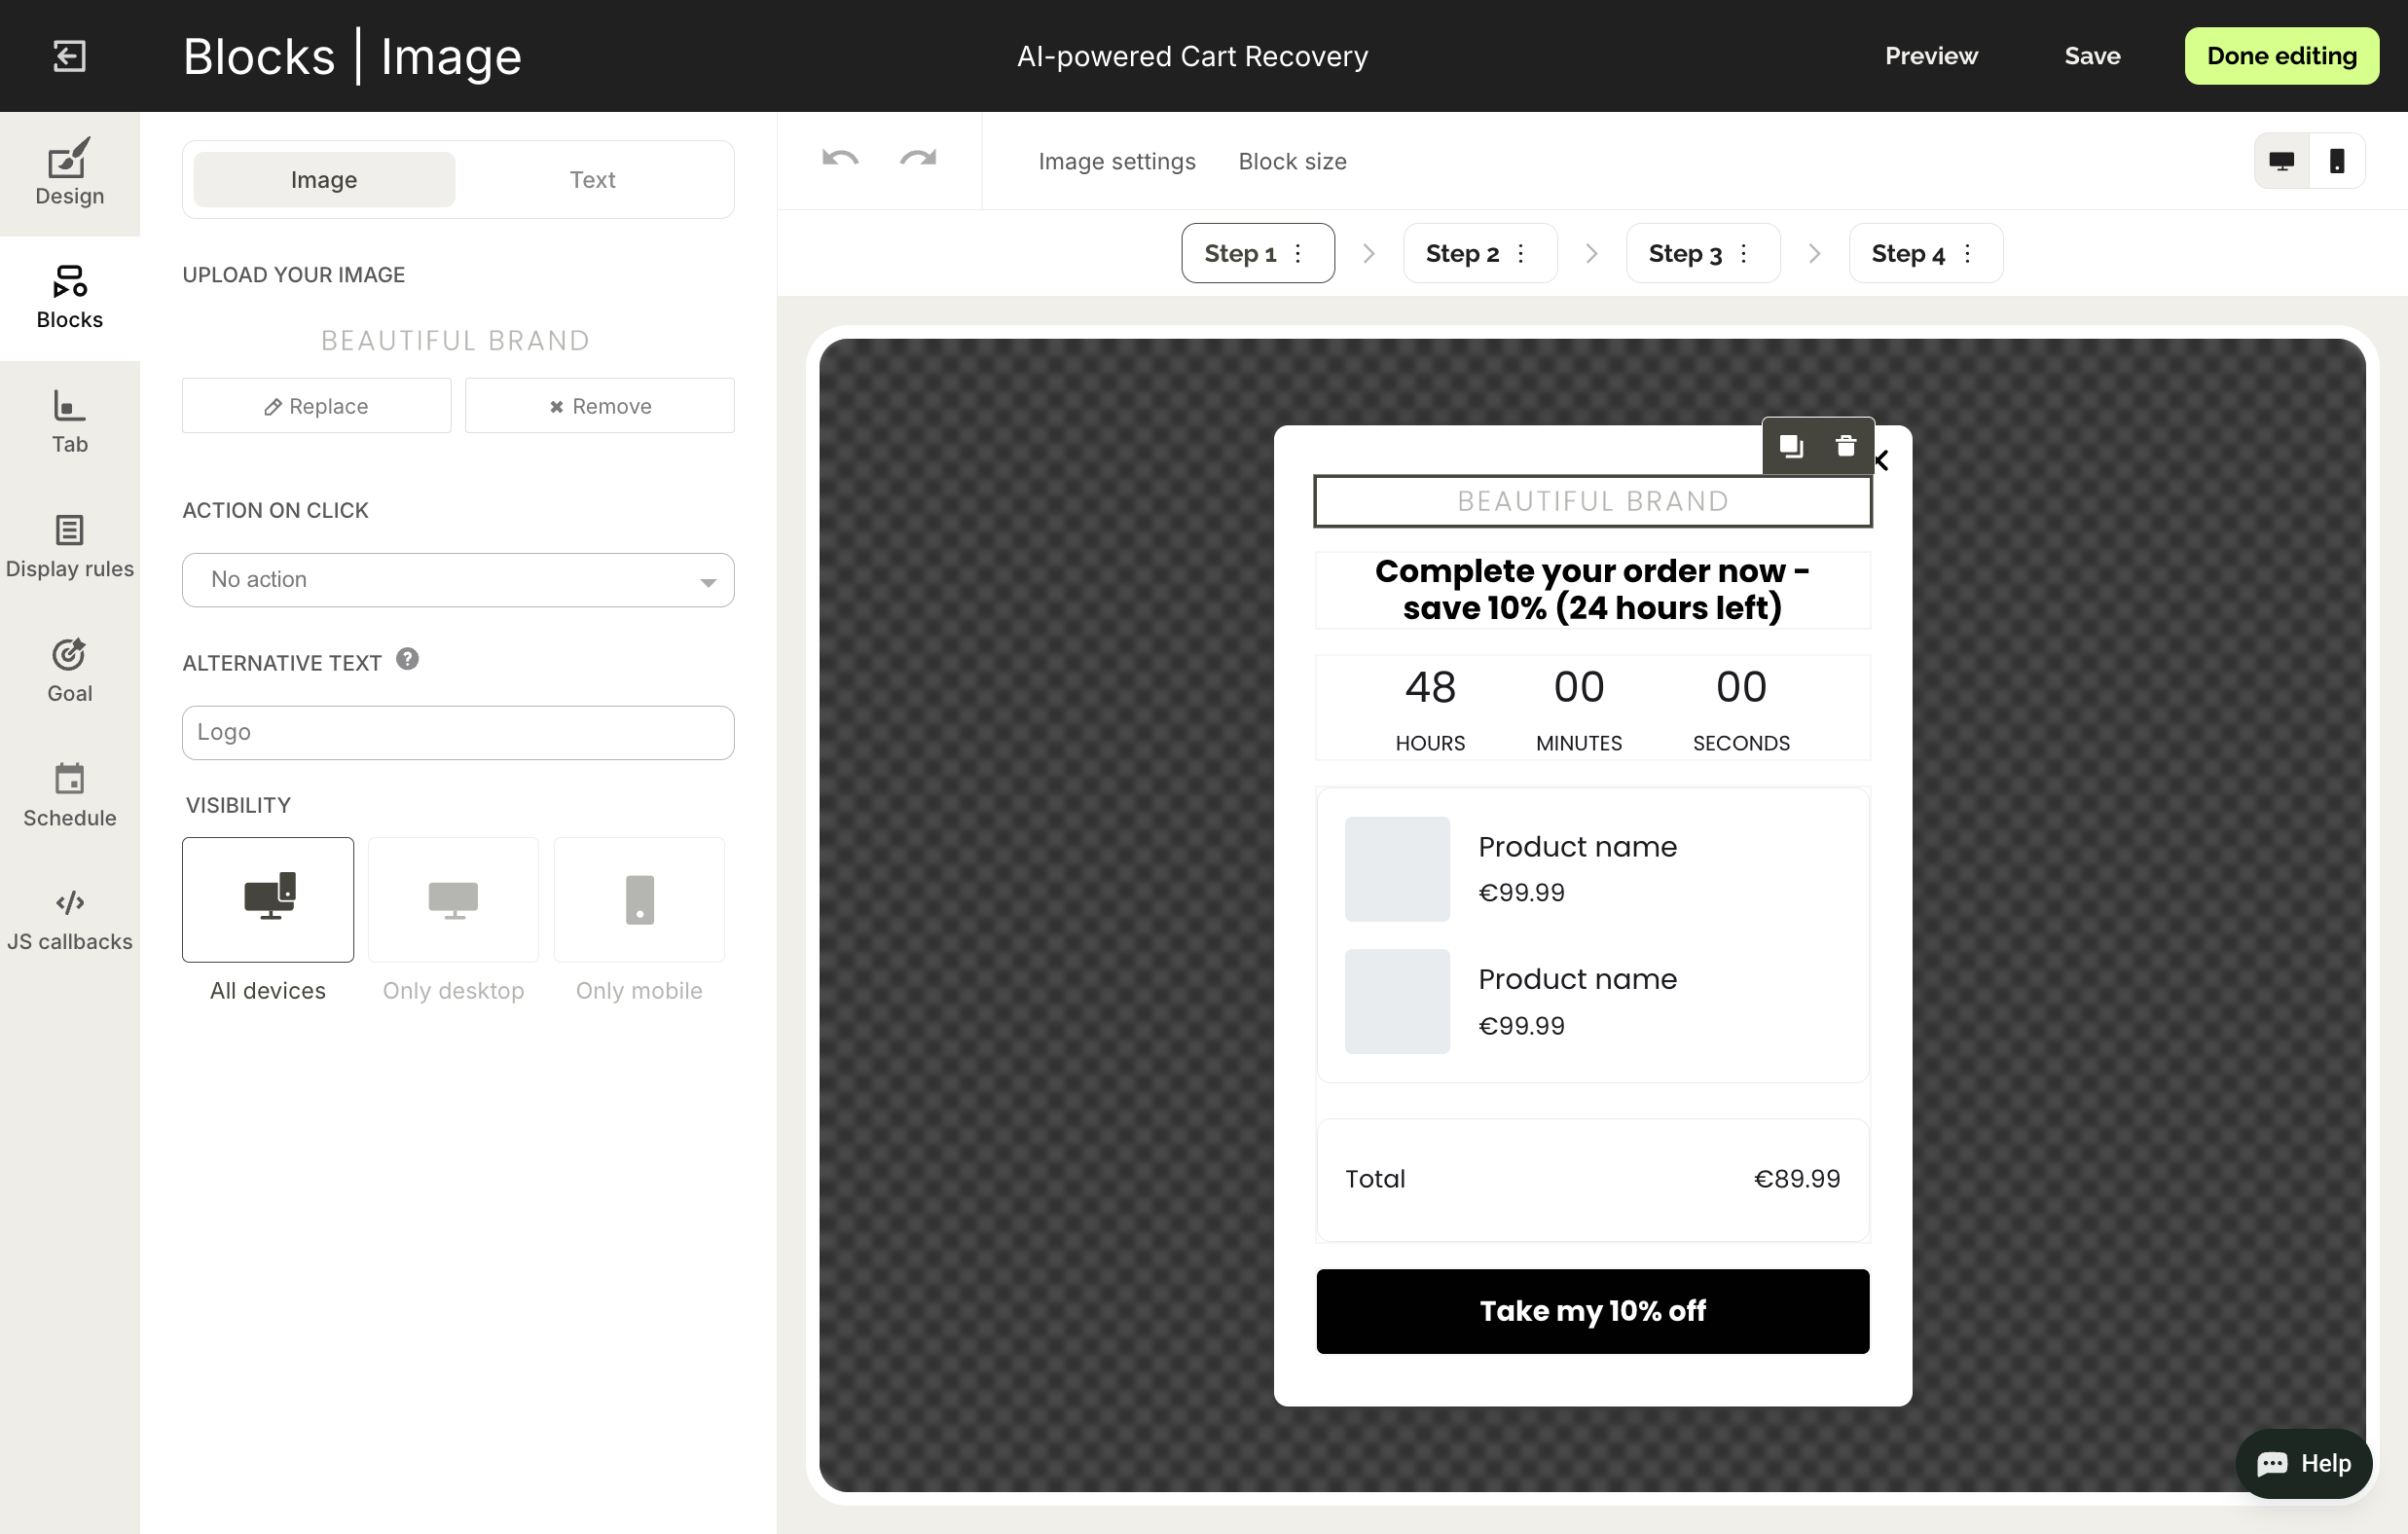Open the Display rules panel
2408x1534 pixels.
[x=69, y=545]
